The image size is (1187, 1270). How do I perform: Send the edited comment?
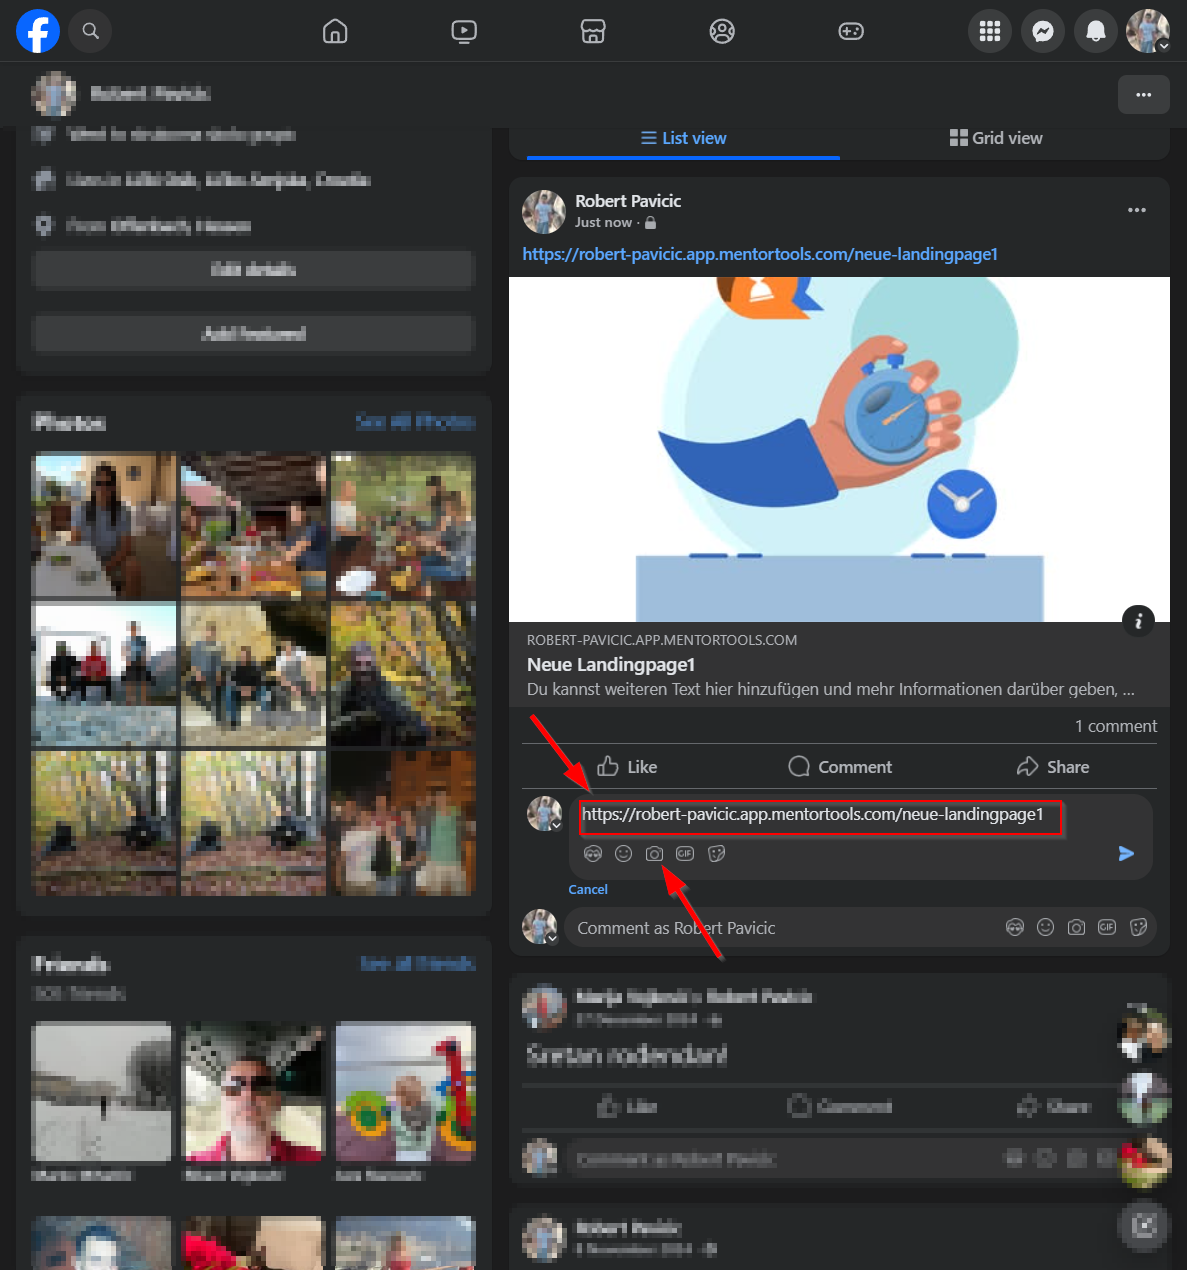point(1126,854)
